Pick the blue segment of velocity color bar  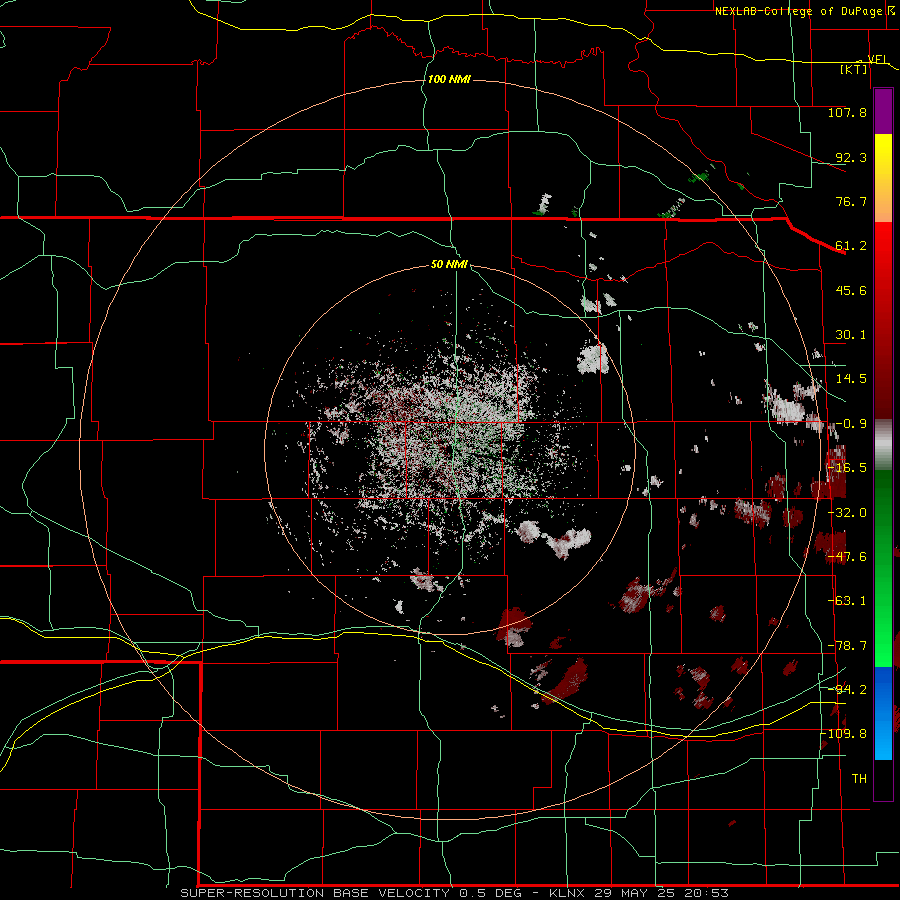(883, 713)
